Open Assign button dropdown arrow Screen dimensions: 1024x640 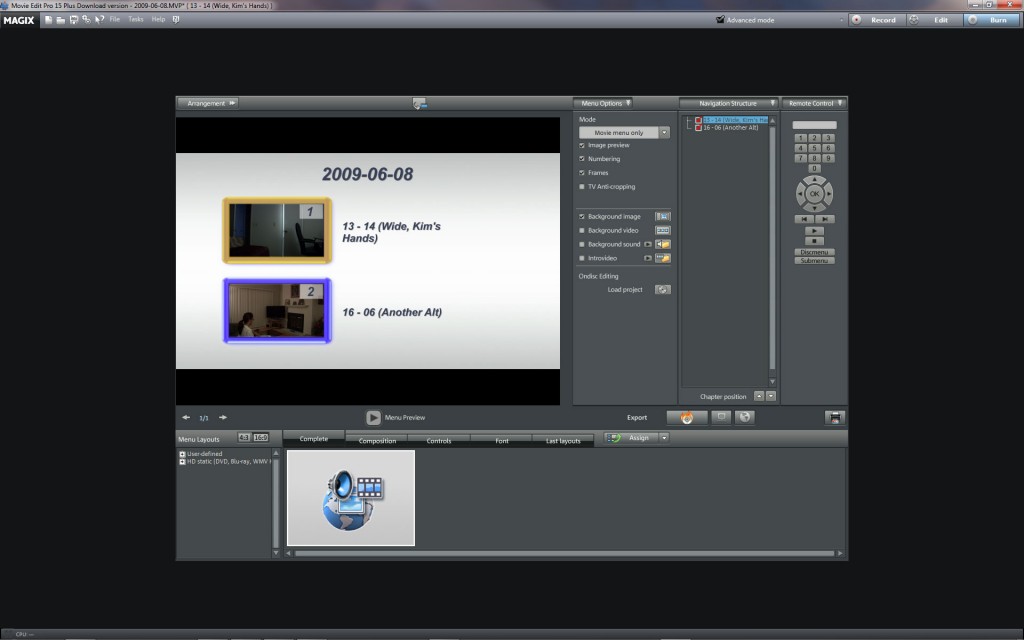[x=664, y=438]
